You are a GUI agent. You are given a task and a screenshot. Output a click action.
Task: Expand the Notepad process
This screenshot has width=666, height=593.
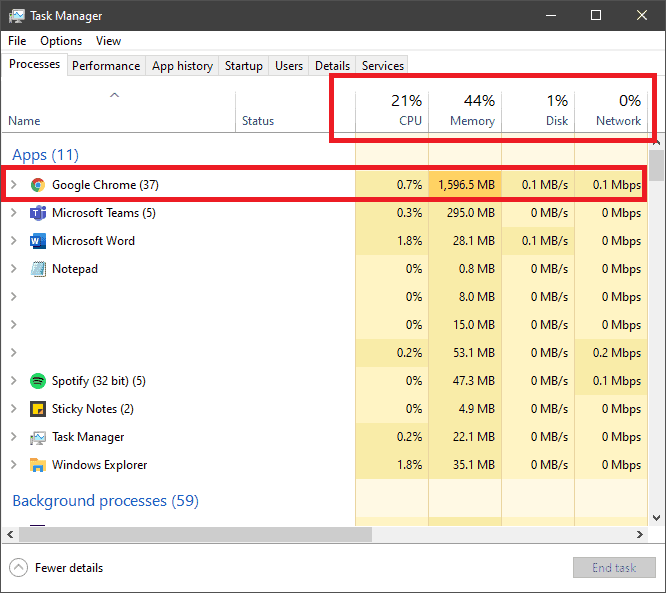click(14, 268)
